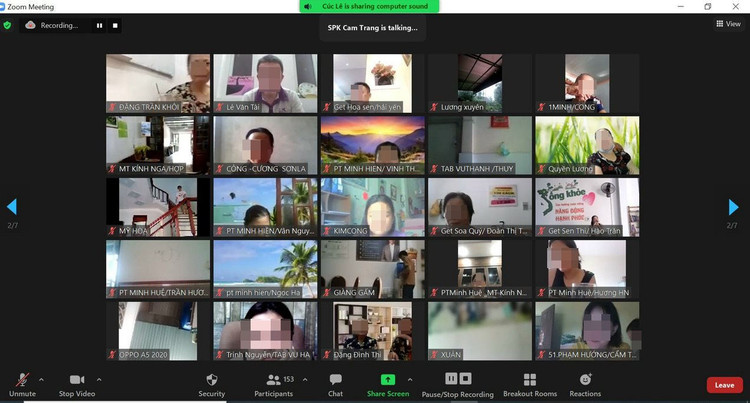
Task: Select the GIÀNG GẤM video tile
Action: click(373, 269)
